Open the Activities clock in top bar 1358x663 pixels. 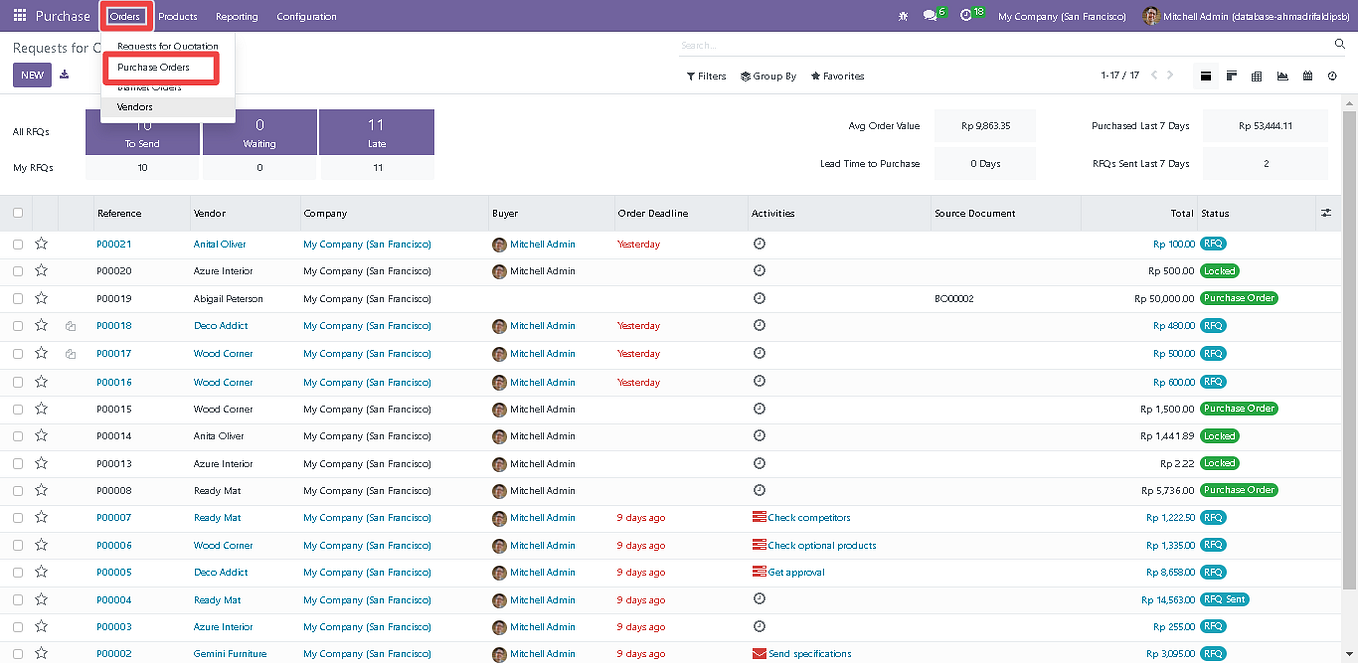tap(967, 15)
